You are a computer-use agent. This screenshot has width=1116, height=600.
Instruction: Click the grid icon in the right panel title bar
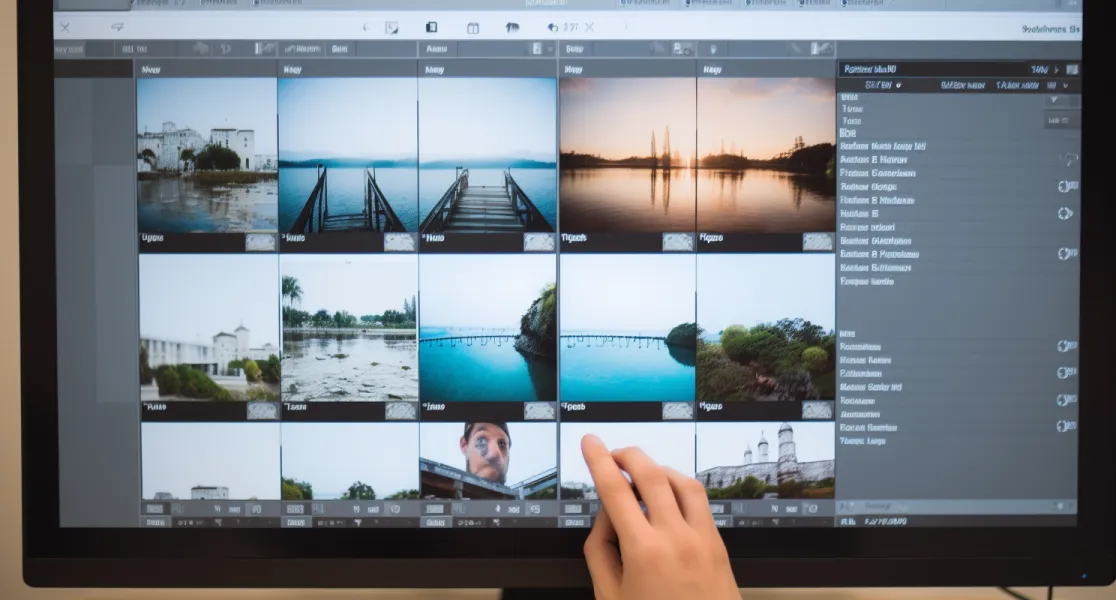tap(1072, 69)
